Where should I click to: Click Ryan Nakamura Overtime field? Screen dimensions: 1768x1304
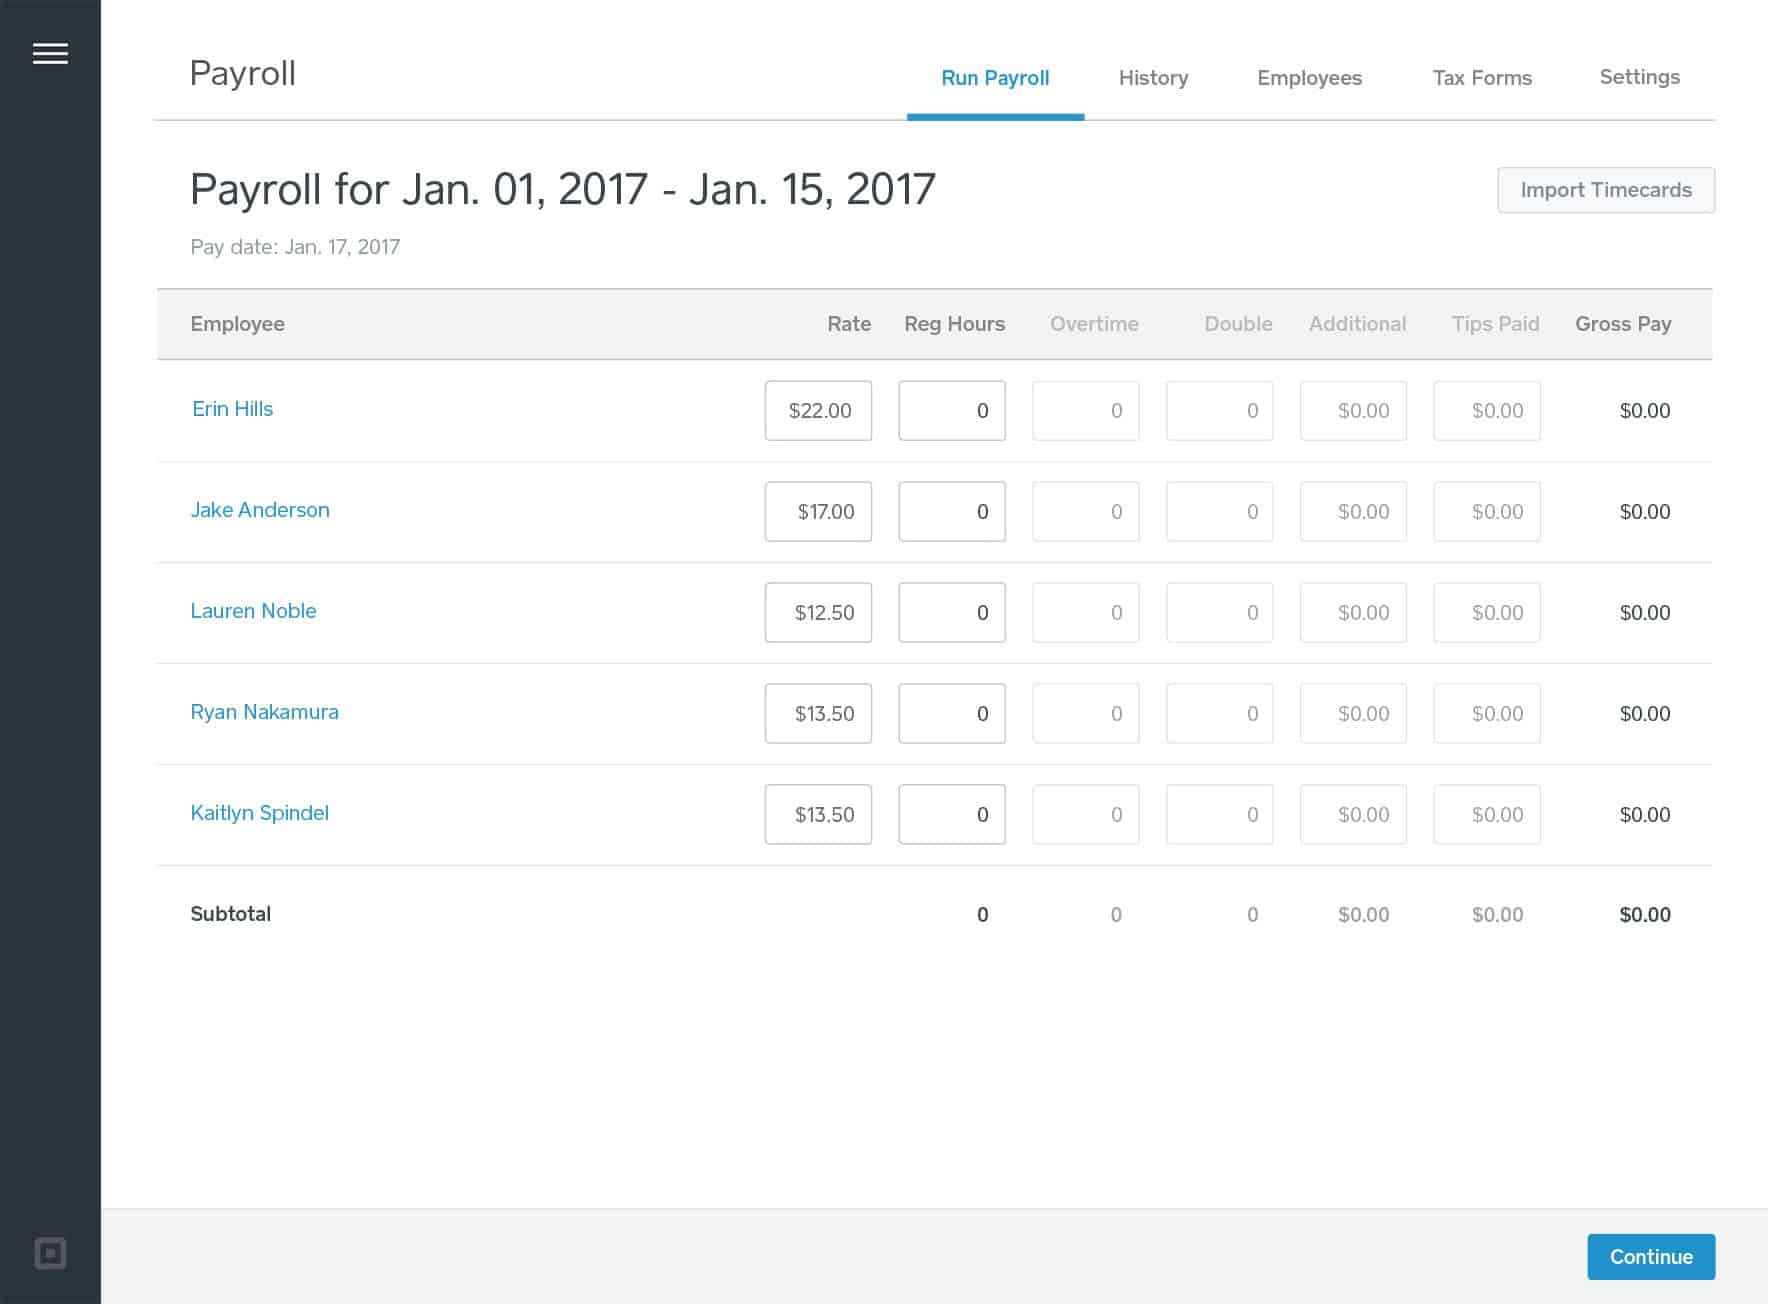click(x=1086, y=713)
